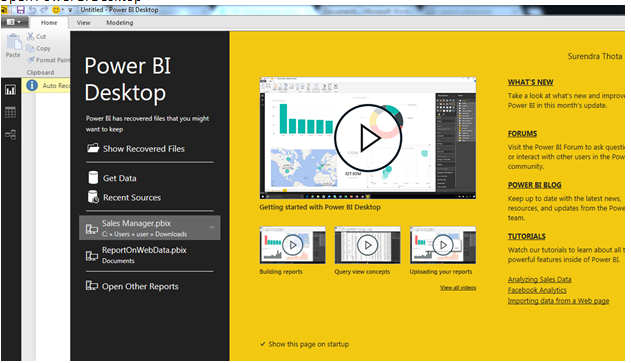Click Show Recovered Files
Screen dimensions: 631x363
(144, 149)
